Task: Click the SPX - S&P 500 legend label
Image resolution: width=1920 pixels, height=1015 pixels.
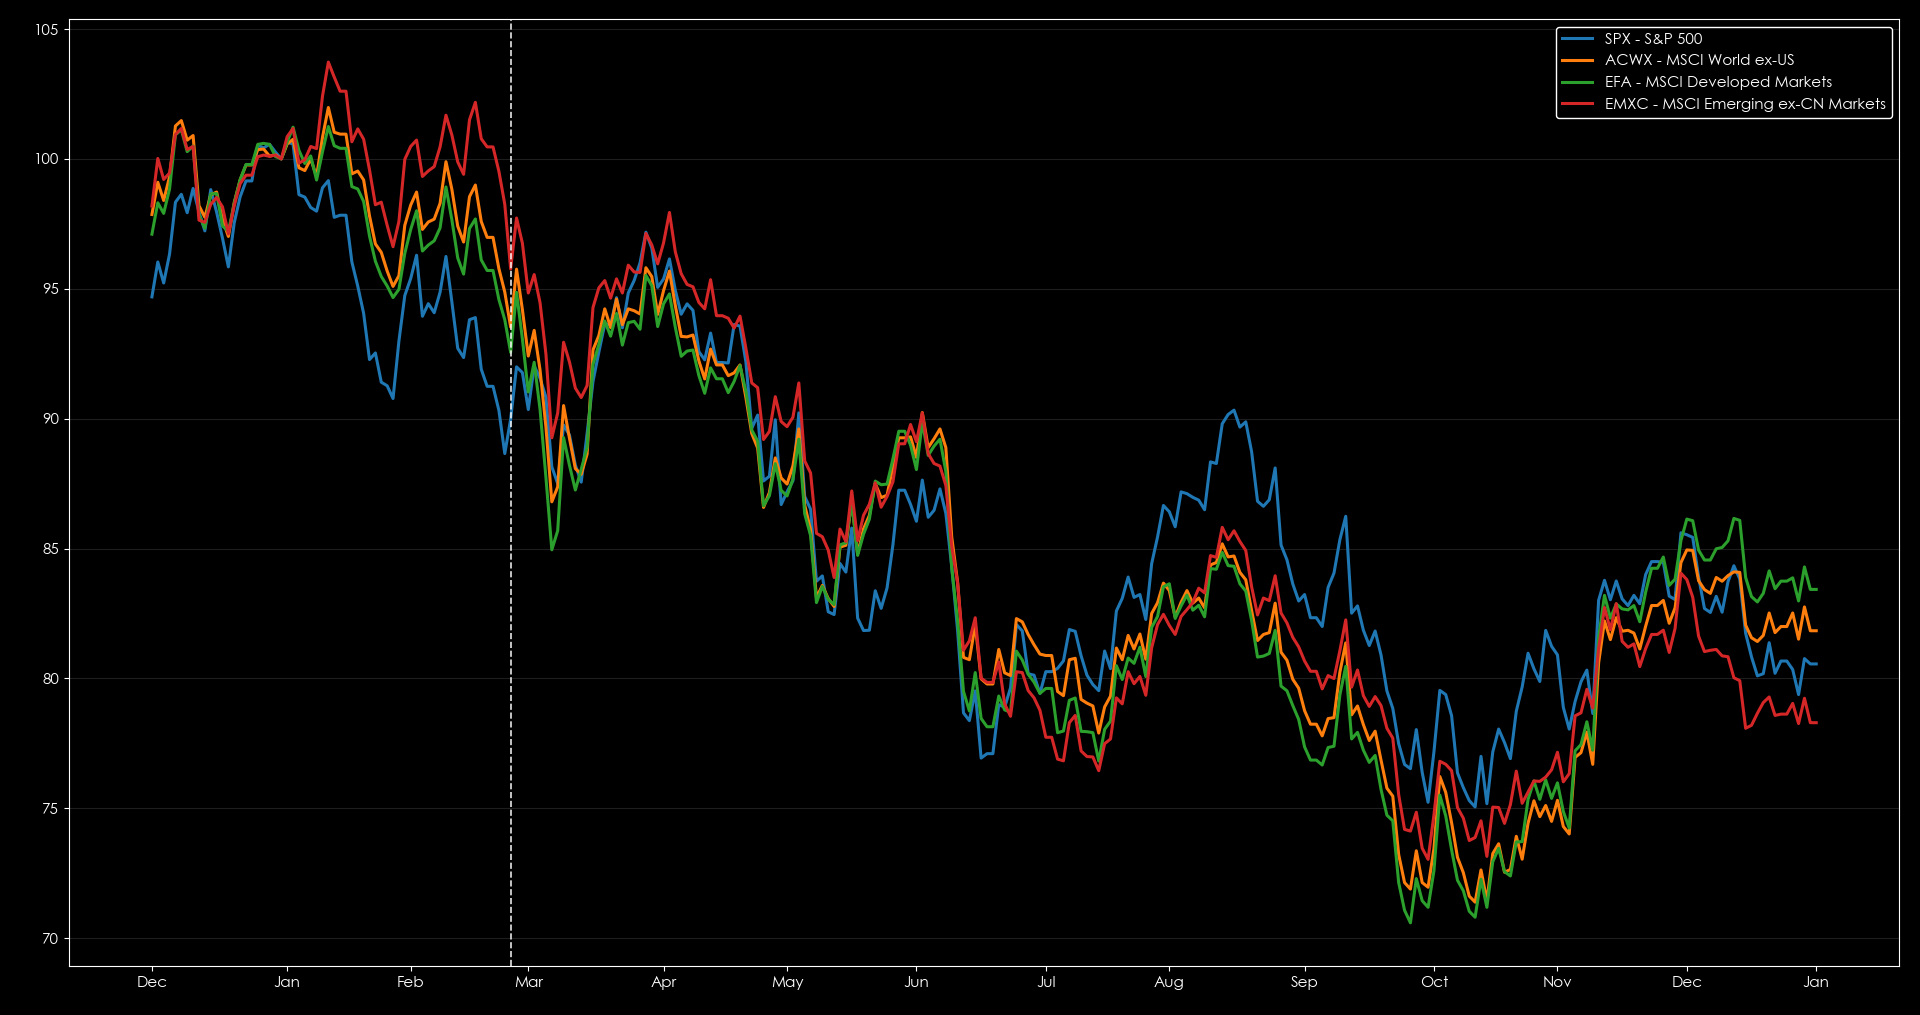Action: tap(1653, 39)
